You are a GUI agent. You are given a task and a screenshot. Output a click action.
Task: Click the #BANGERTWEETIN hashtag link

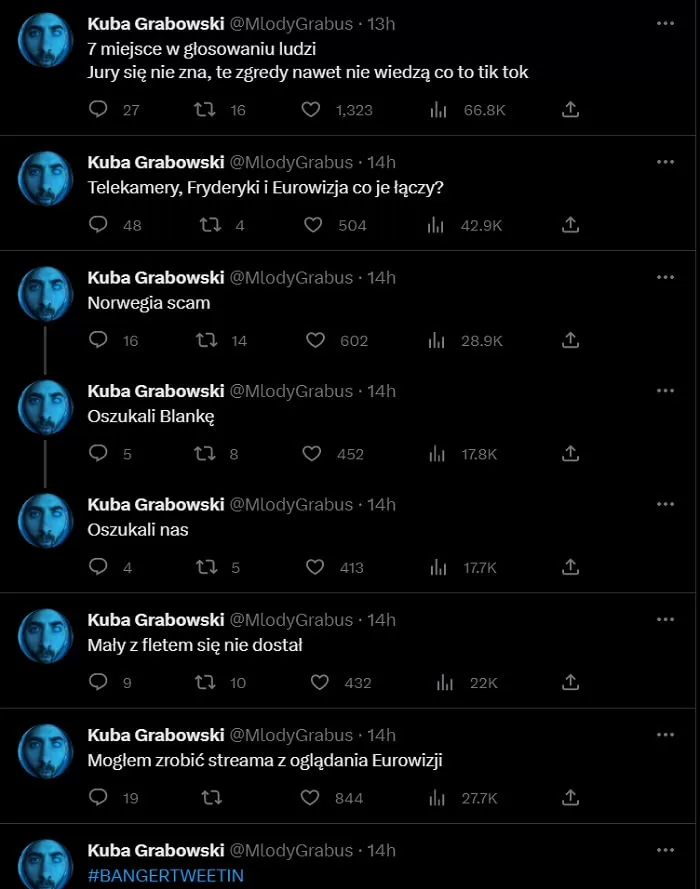click(165, 875)
